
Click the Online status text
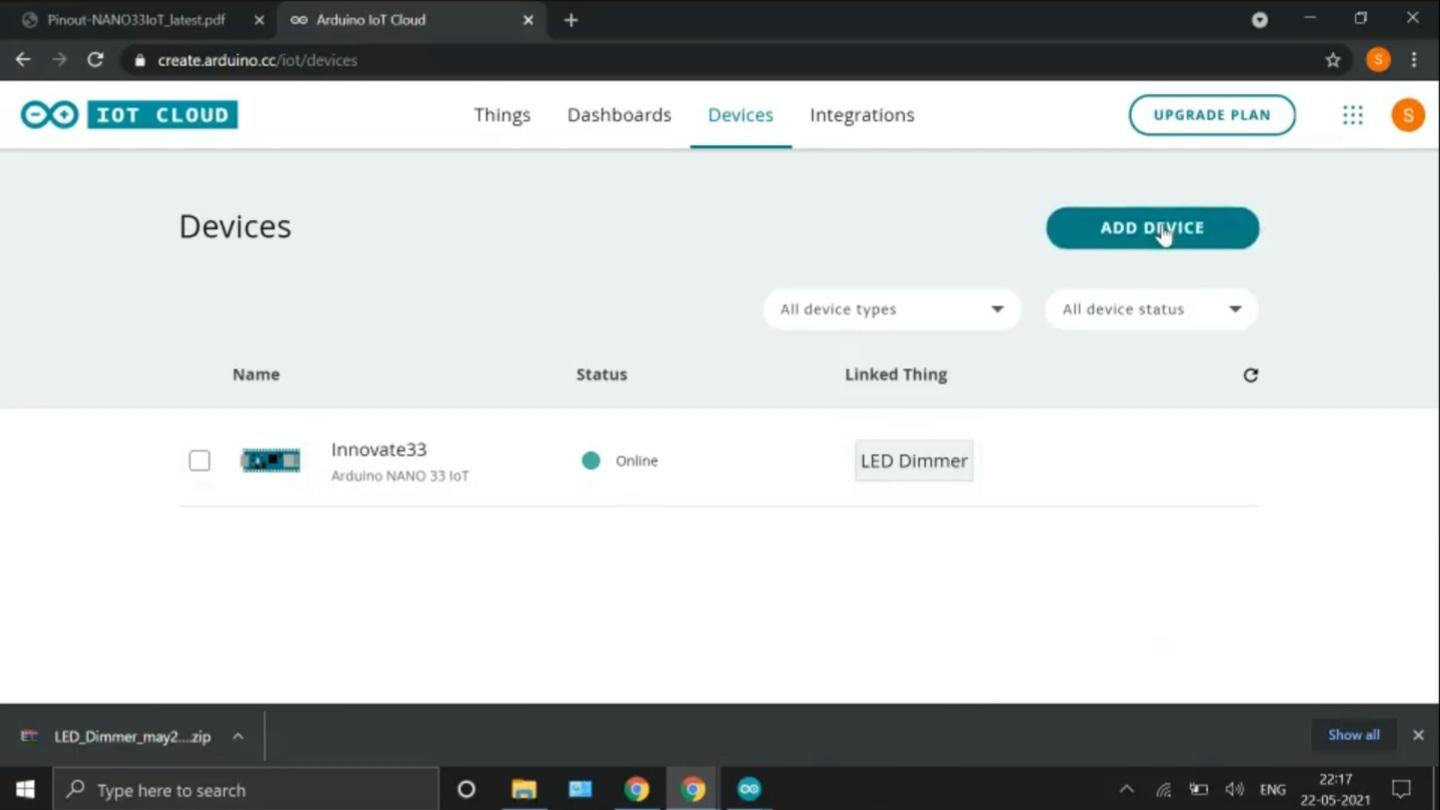tap(637, 461)
